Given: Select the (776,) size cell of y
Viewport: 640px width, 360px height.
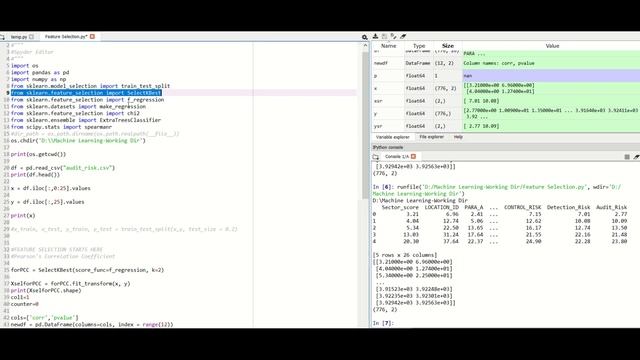Looking at the screenshot, I should pyautogui.click(x=447, y=113).
